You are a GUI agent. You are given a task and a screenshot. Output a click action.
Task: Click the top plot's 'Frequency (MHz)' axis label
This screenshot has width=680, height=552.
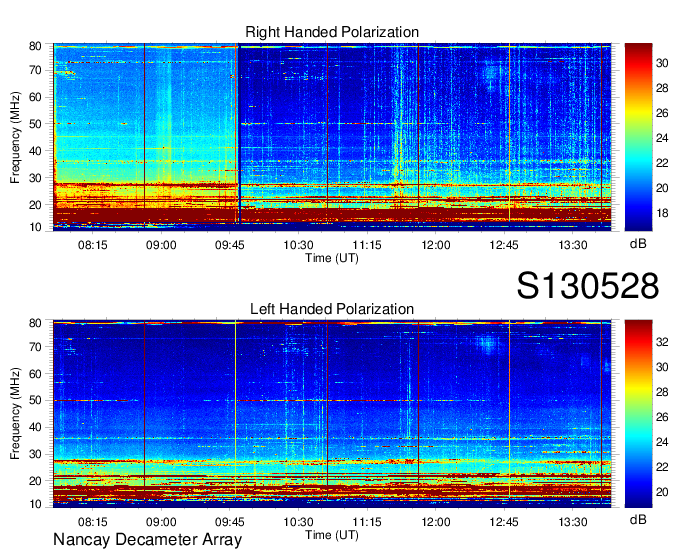tap(15, 137)
